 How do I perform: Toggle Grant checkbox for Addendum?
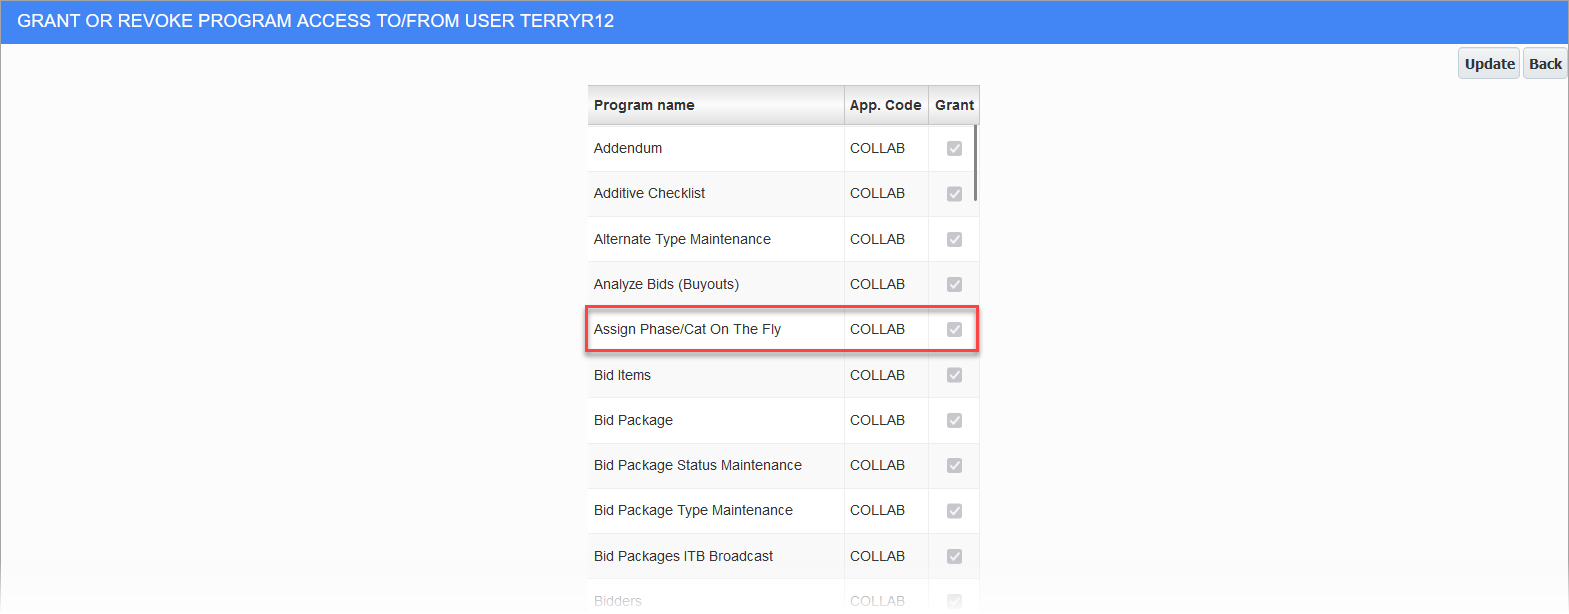coord(954,148)
